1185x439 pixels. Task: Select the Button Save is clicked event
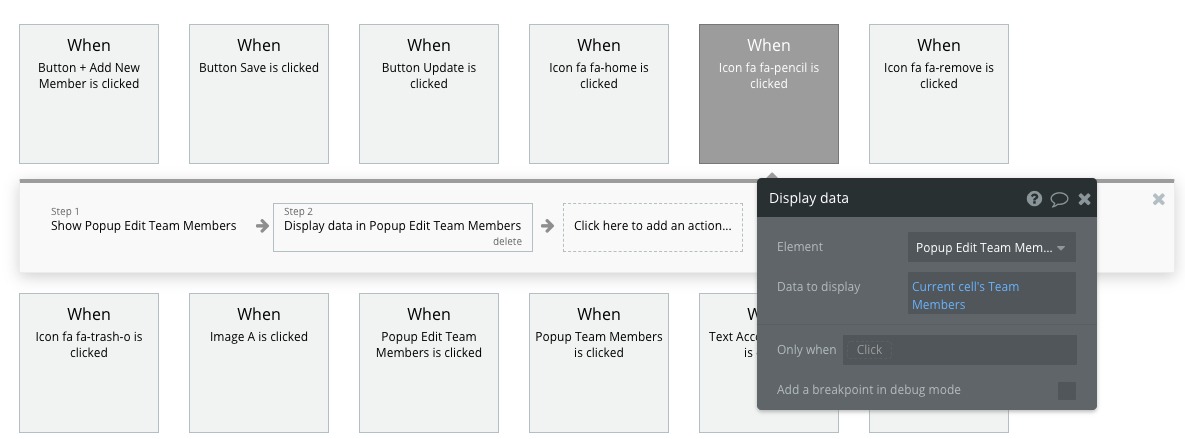pos(259,93)
